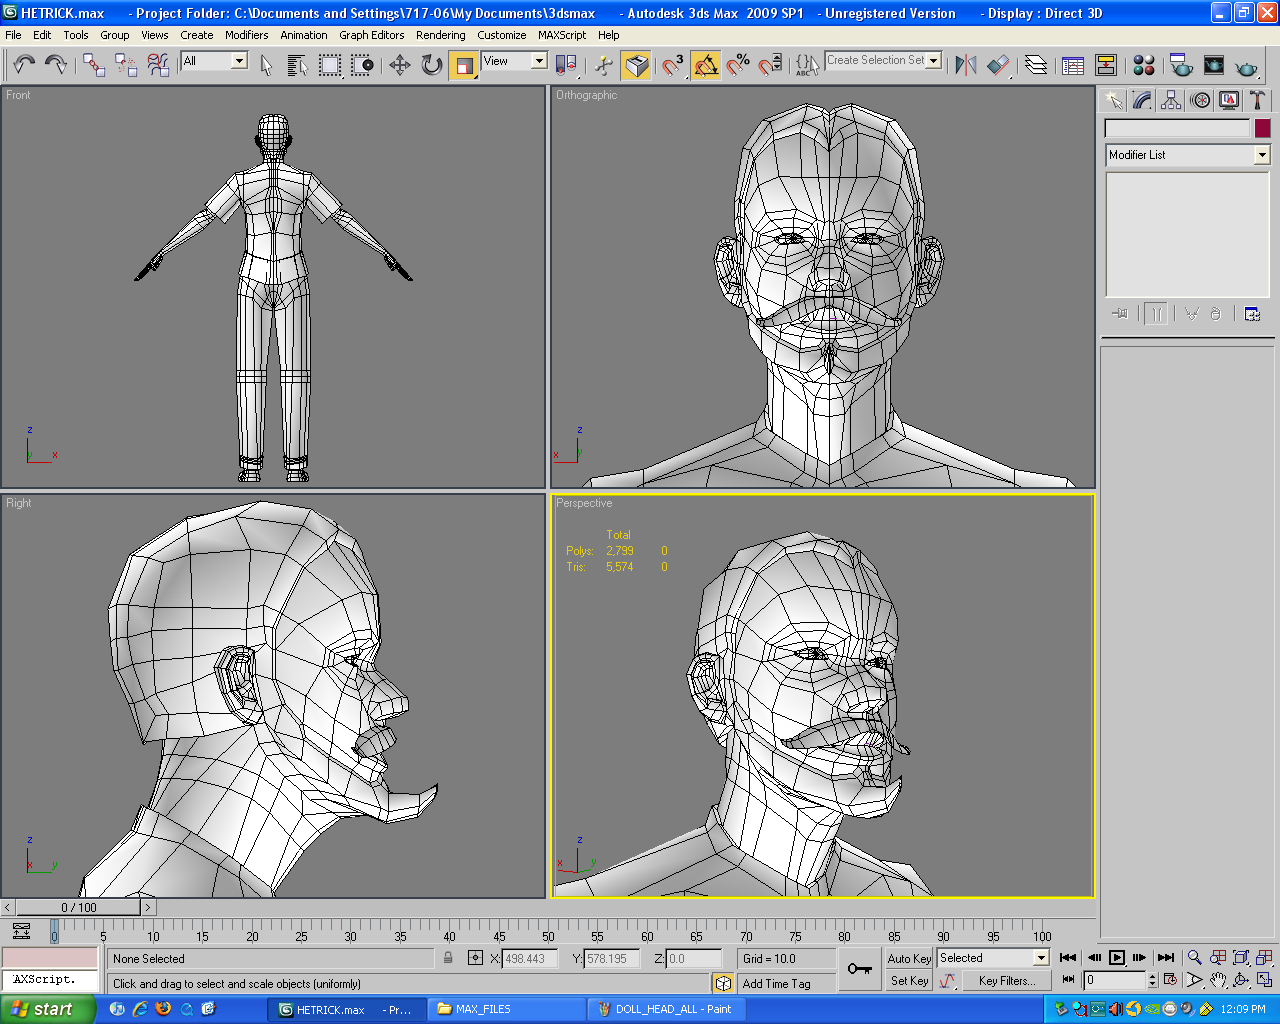
Task: Click the Select and Manipulate icon
Action: (x=604, y=65)
